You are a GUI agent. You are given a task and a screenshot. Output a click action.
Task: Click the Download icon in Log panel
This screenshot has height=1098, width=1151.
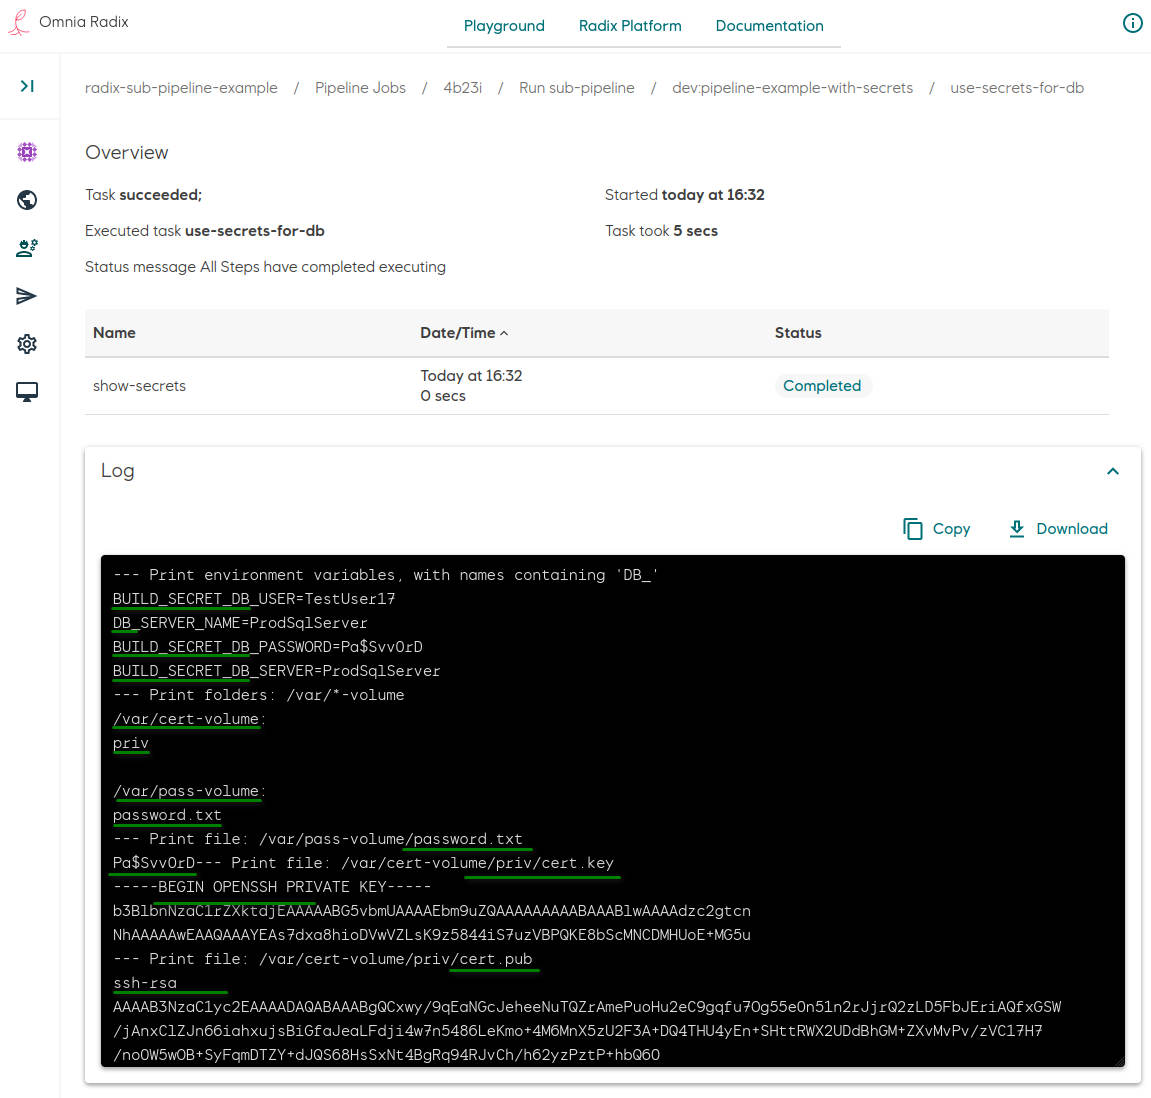click(1017, 528)
